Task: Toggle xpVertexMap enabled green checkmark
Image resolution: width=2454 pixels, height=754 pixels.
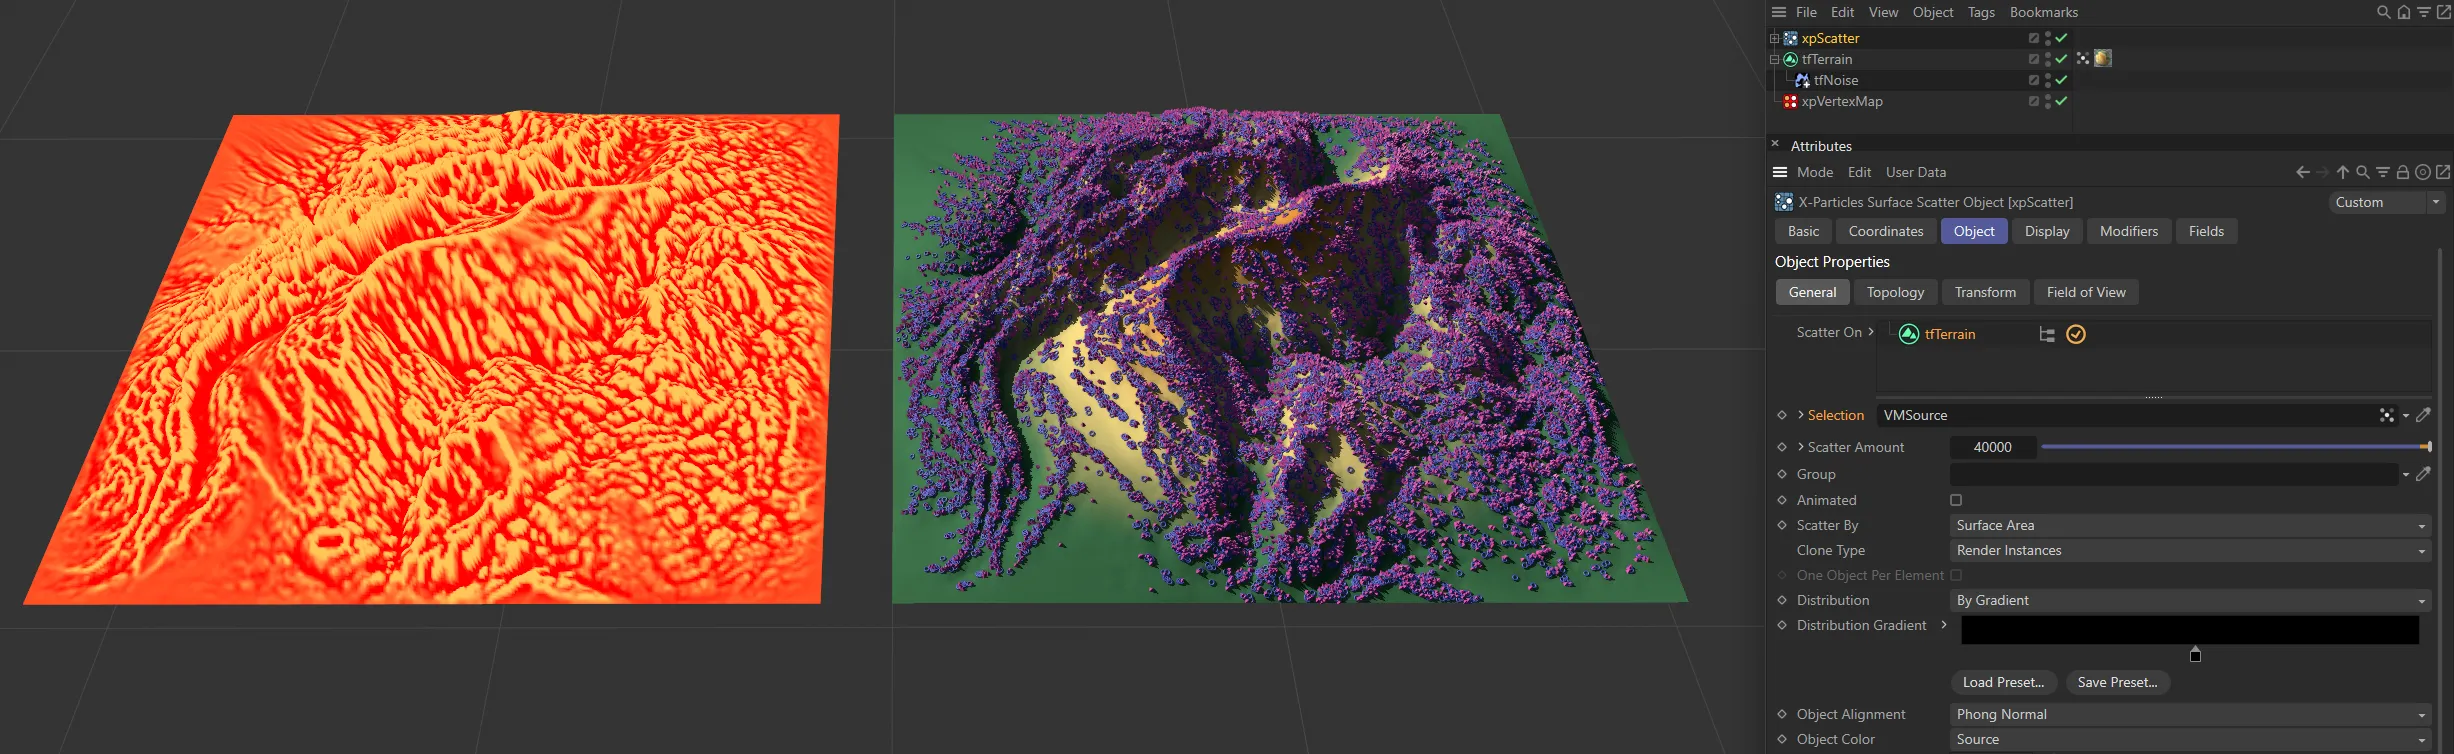Action: (x=2061, y=101)
